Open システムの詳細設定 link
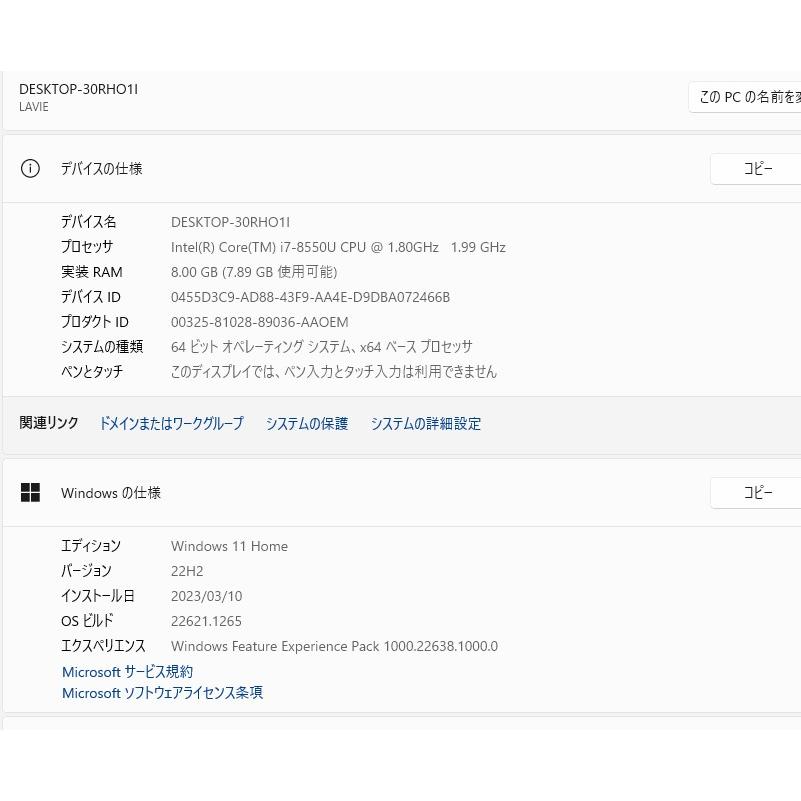Screen dimensions: 801x801 point(426,423)
